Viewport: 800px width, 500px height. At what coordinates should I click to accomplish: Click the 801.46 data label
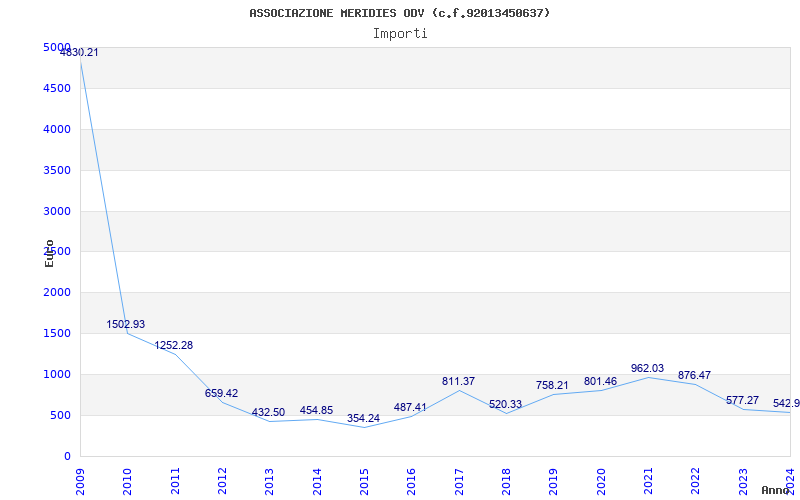tap(600, 381)
